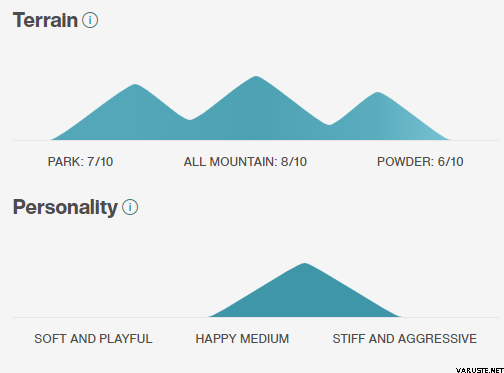504x373 pixels.
Task: Click the VARUSTE.NET watermark
Action: [x=480, y=370]
